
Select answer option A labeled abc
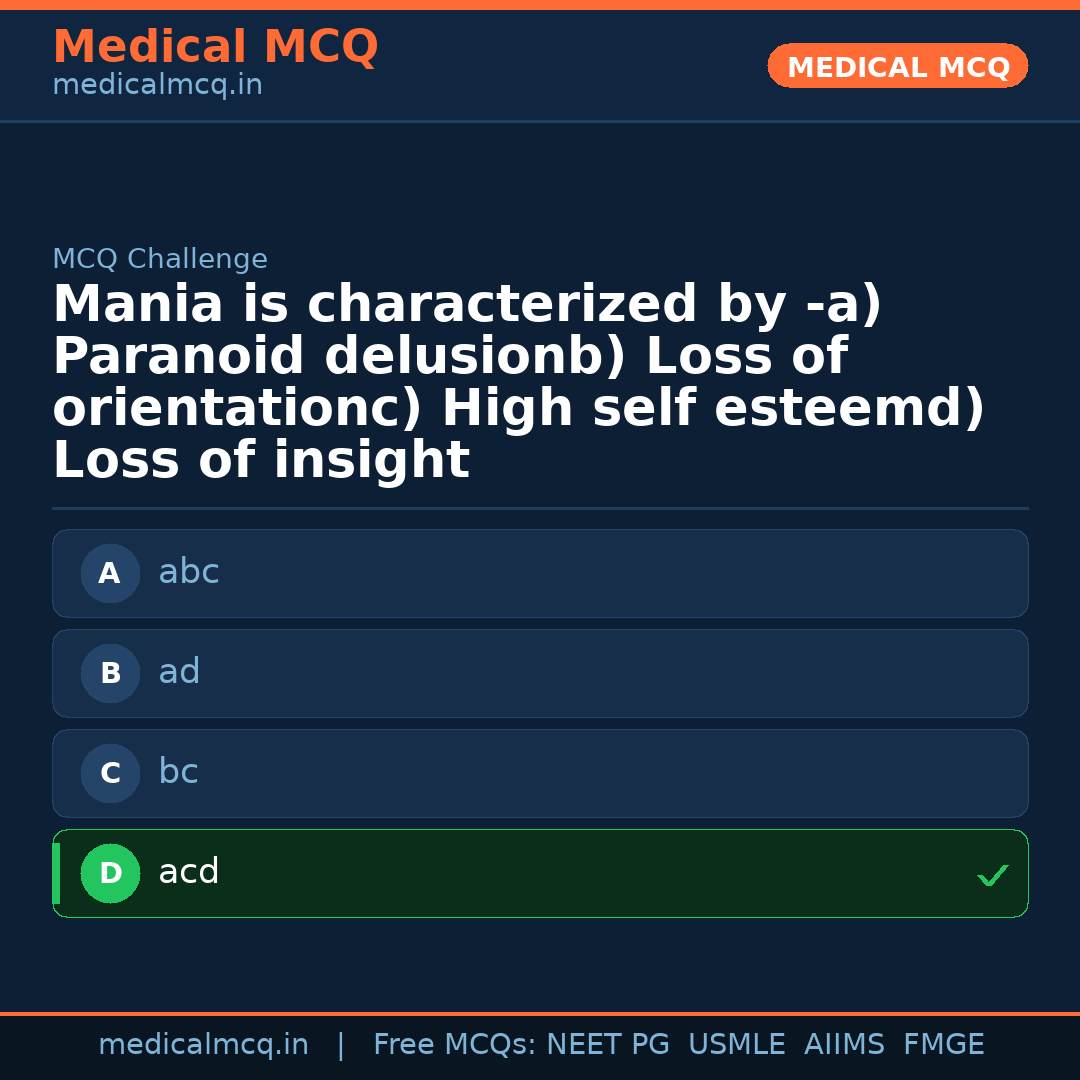click(540, 573)
